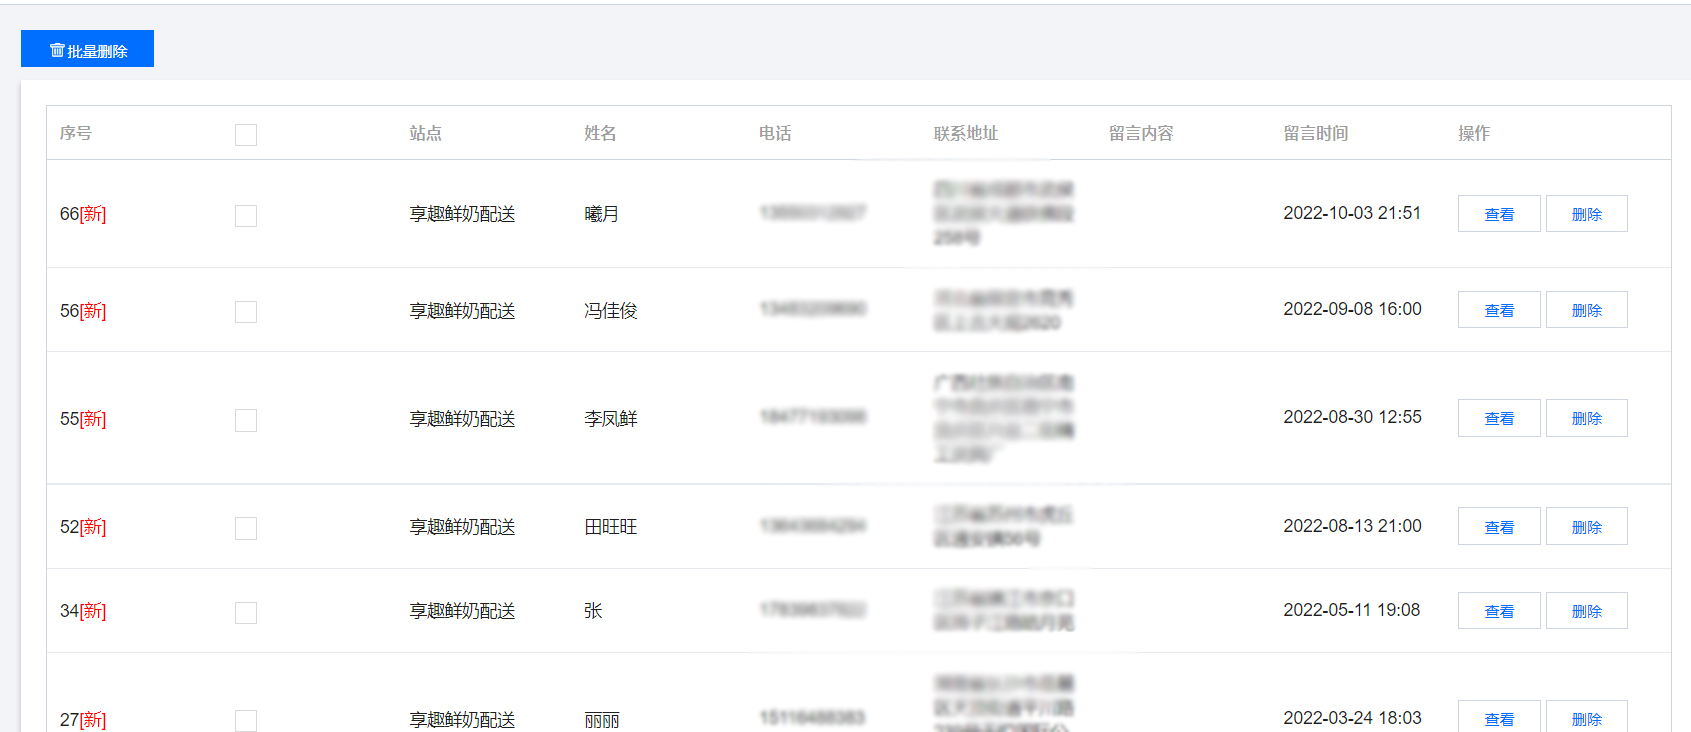Check the checkbox for row 27
This screenshot has width=1691, height=732.
(246, 720)
